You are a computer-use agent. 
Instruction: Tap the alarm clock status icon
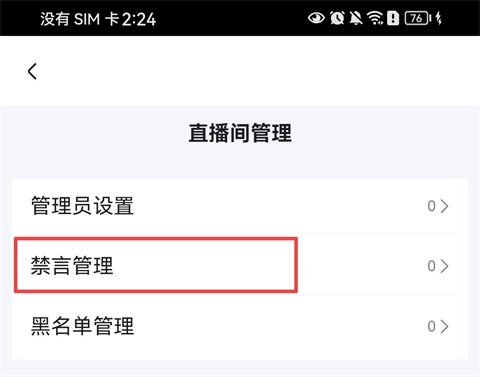pos(337,18)
